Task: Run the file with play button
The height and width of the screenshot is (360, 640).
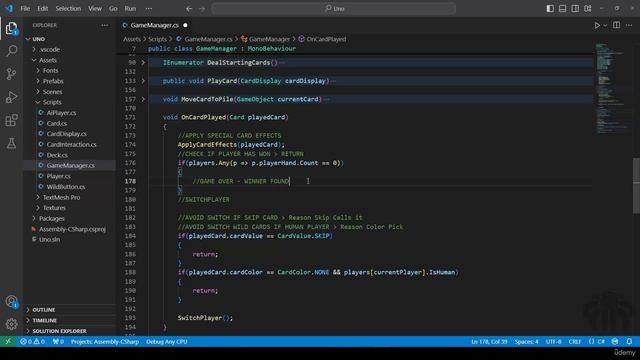Action: pos(597,25)
